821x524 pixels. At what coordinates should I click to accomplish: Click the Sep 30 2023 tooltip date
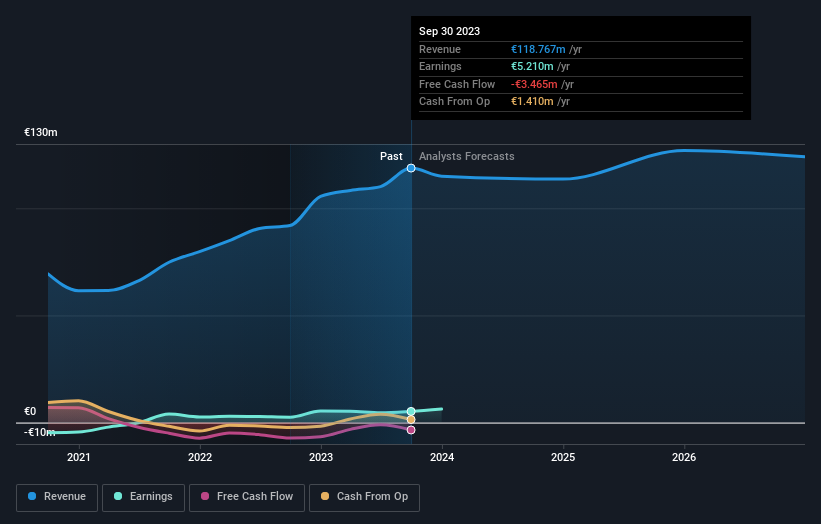(x=449, y=31)
